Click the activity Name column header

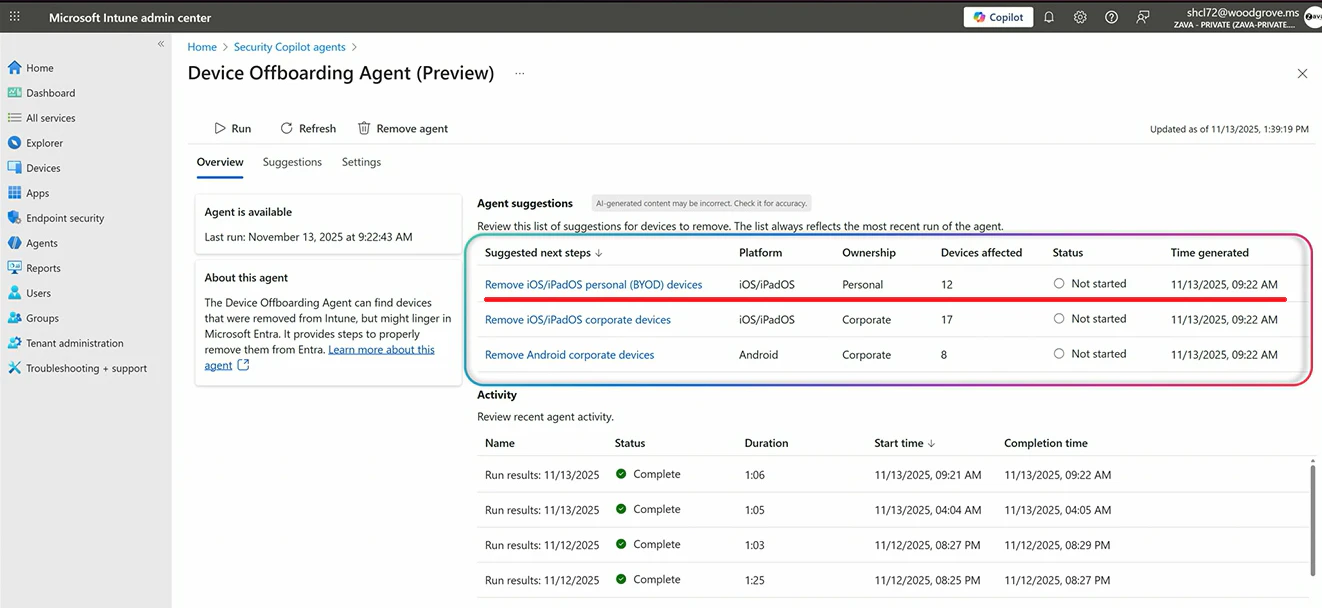[500, 443]
